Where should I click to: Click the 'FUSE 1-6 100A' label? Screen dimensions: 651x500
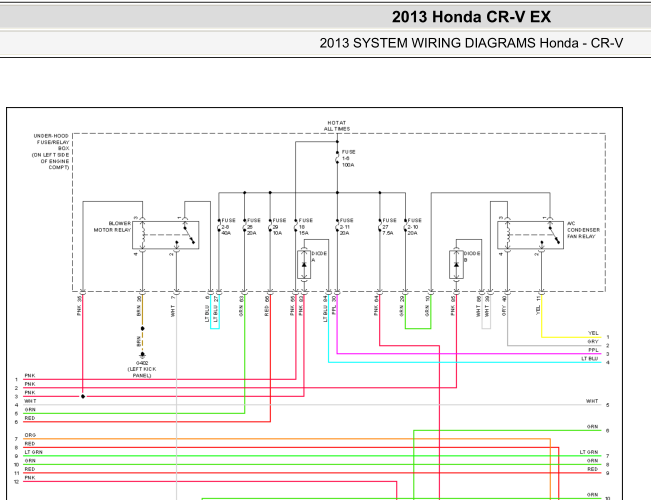tap(348, 159)
